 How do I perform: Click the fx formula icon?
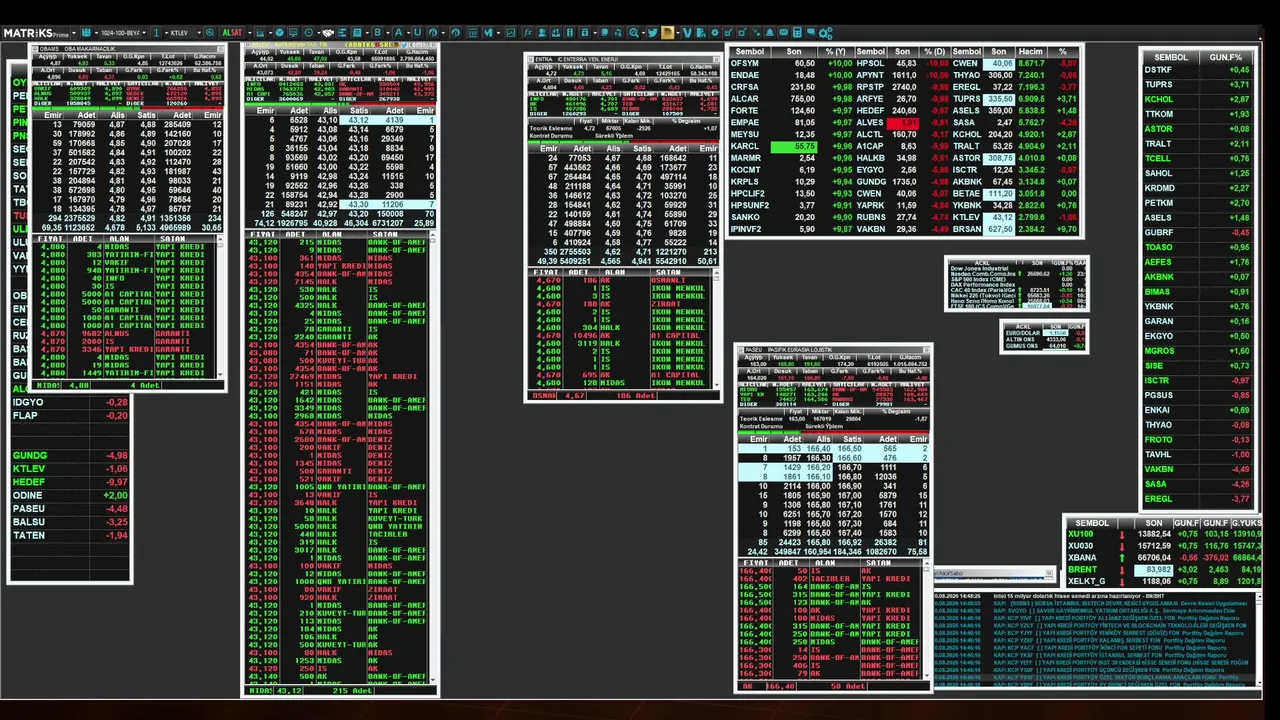pos(528,33)
